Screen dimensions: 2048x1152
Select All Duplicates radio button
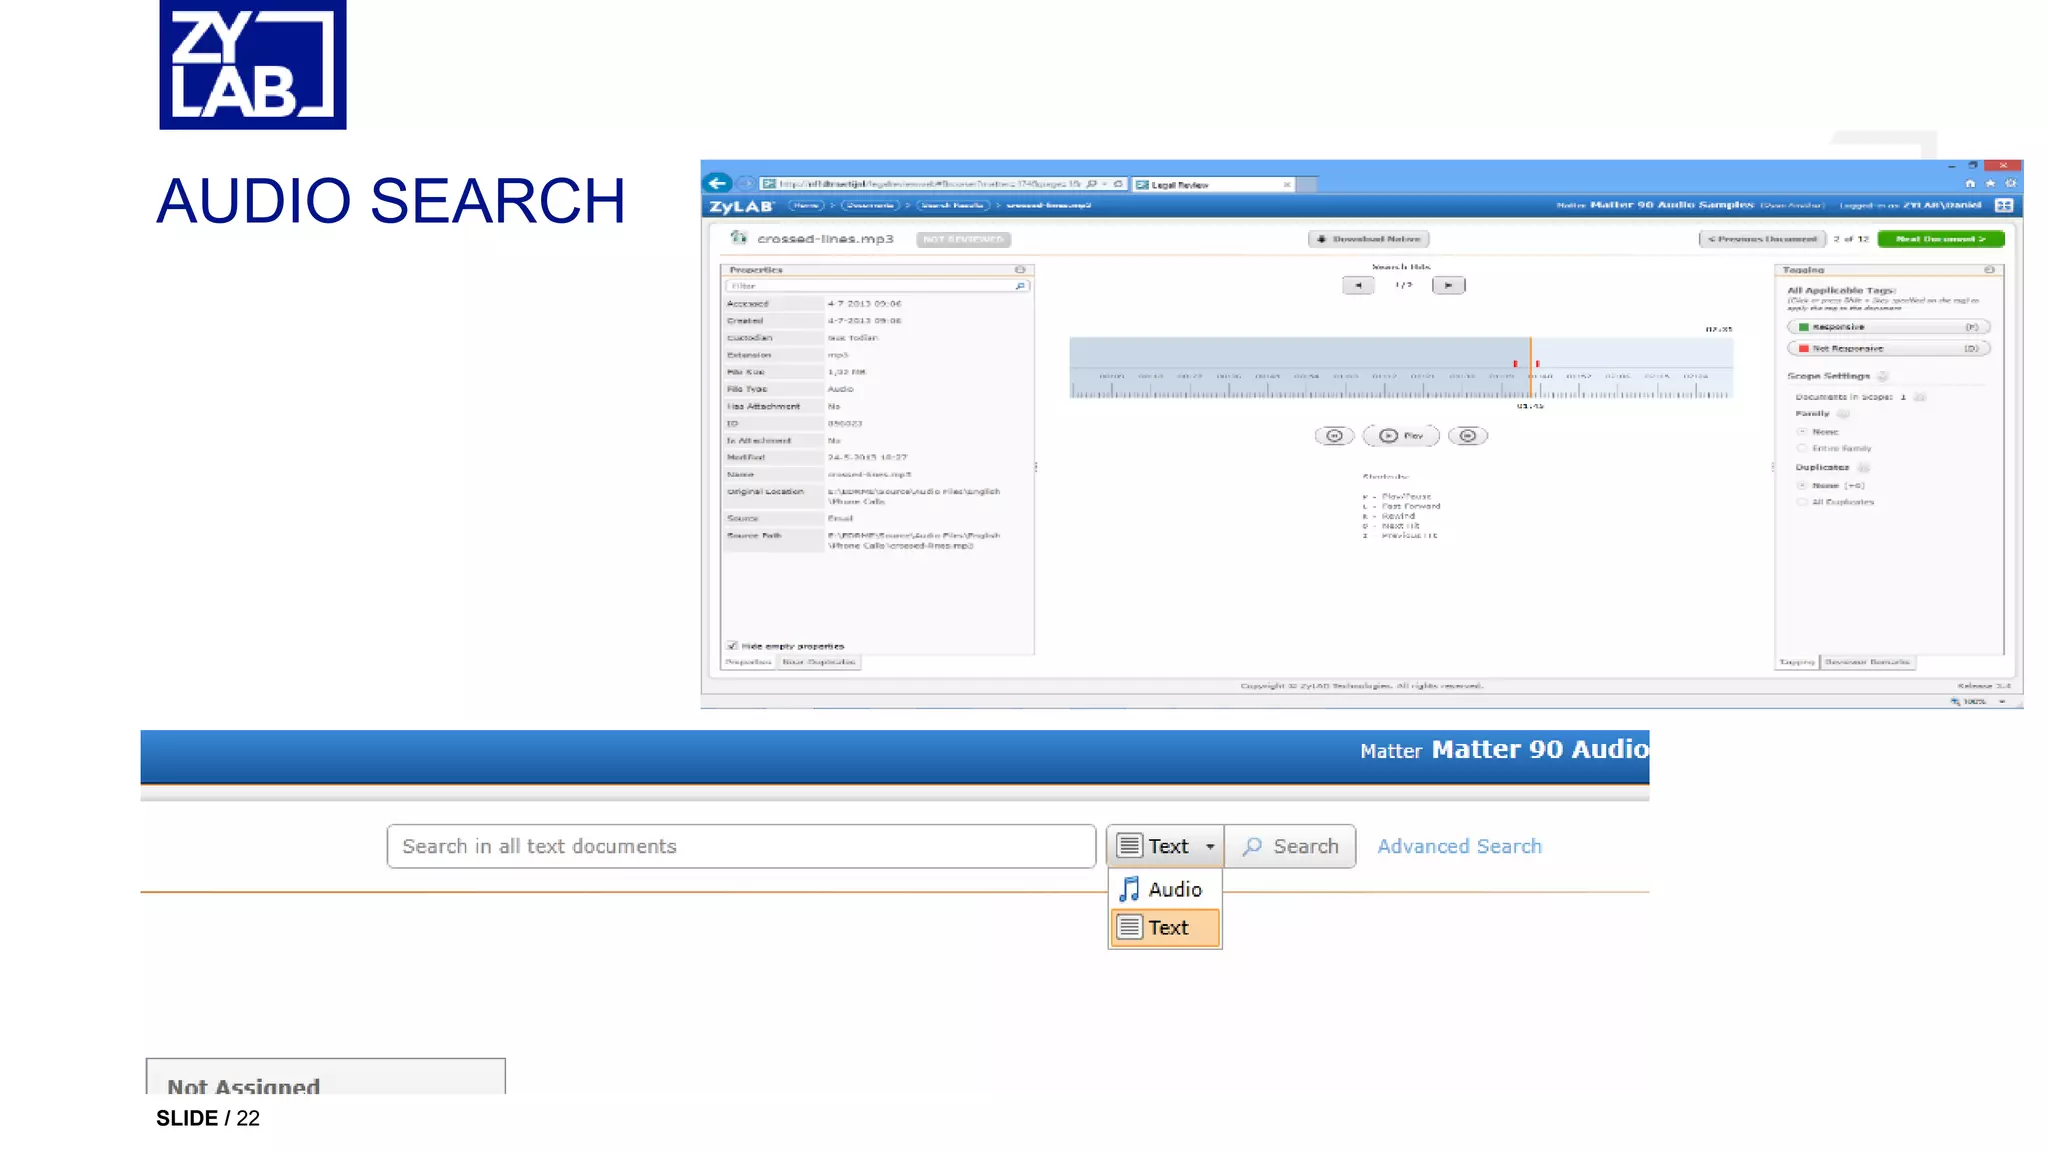click(x=1802, y=502)
